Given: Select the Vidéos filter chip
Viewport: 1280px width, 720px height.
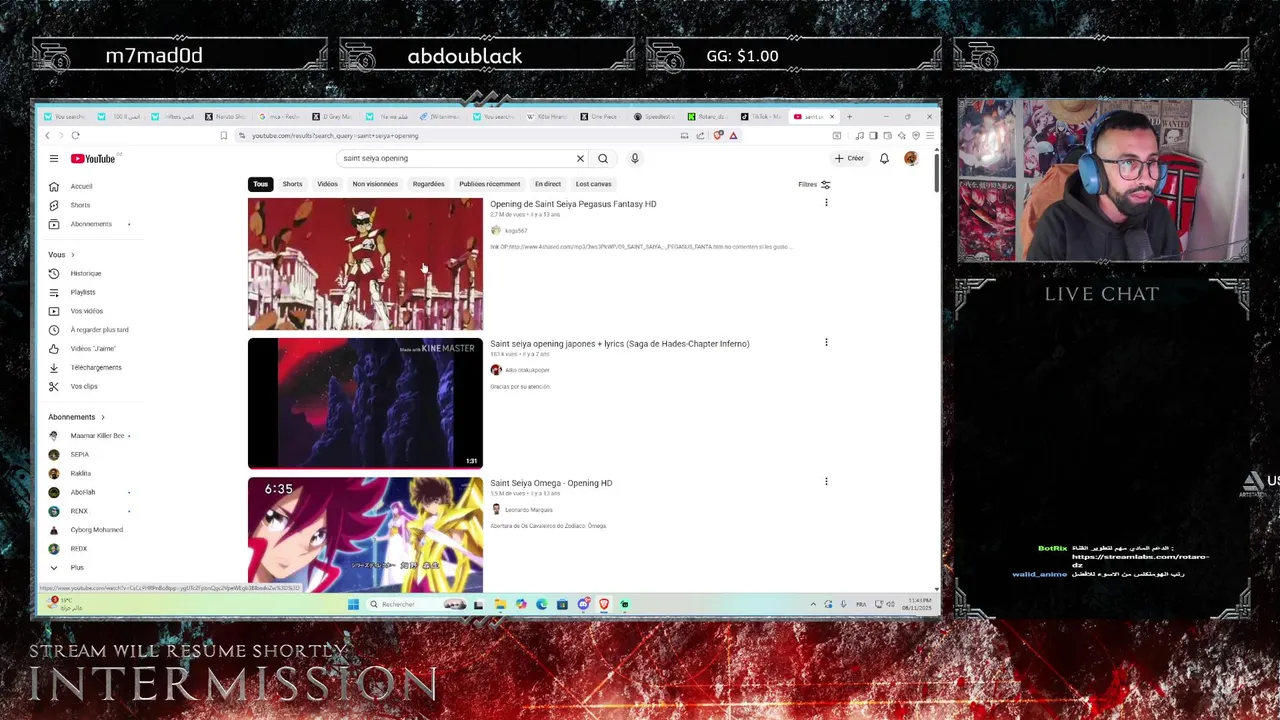Looking at the screenshot, I should point(327,184).
